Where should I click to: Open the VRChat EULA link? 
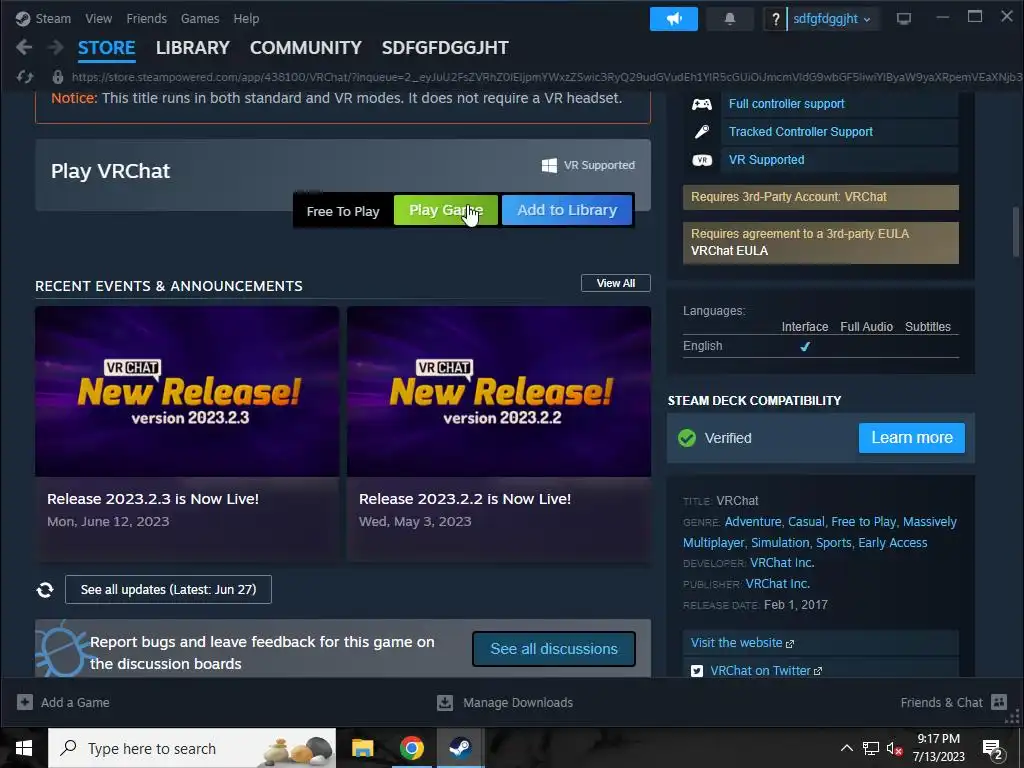pyautogui.click(x=729, y=251)
